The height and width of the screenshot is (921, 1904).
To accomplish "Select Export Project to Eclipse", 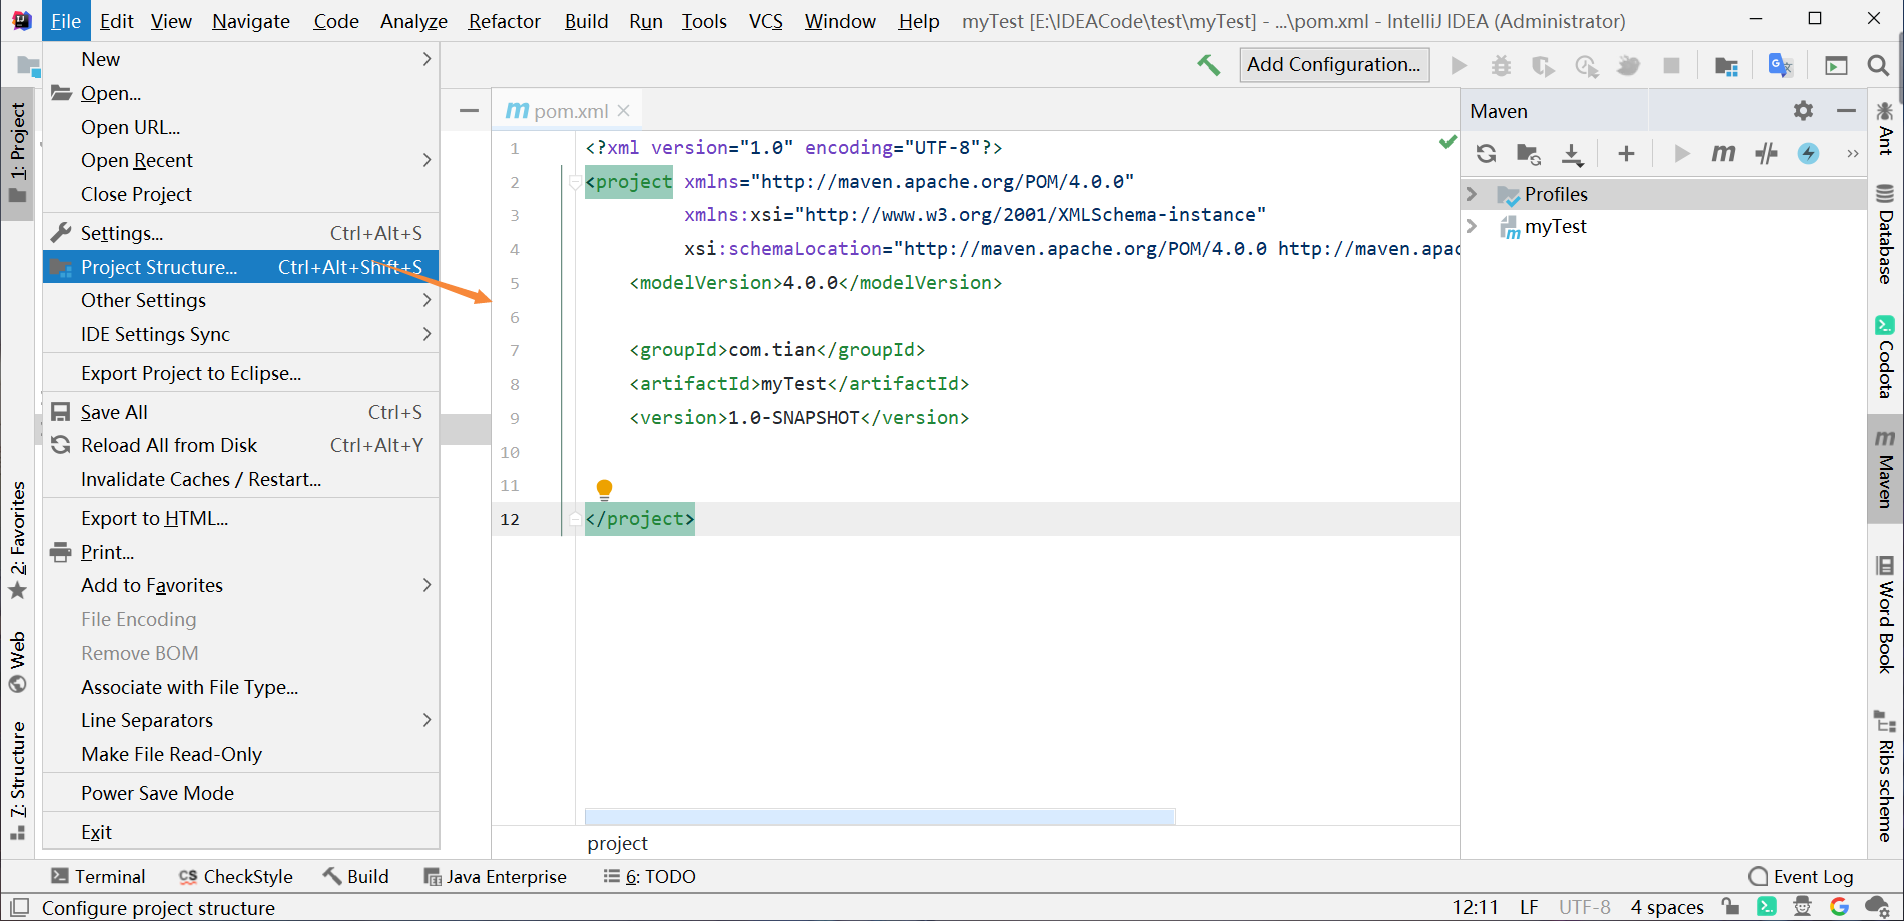I will [x=241, y=373].
